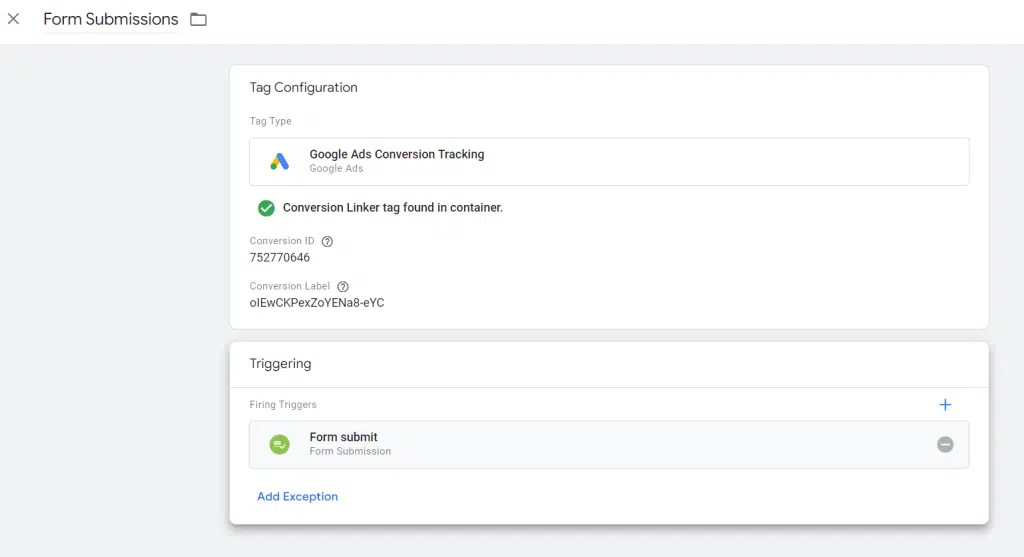
Task: Click the Triggering section heading
Action: pyautogui.click(x=280, y=364)
